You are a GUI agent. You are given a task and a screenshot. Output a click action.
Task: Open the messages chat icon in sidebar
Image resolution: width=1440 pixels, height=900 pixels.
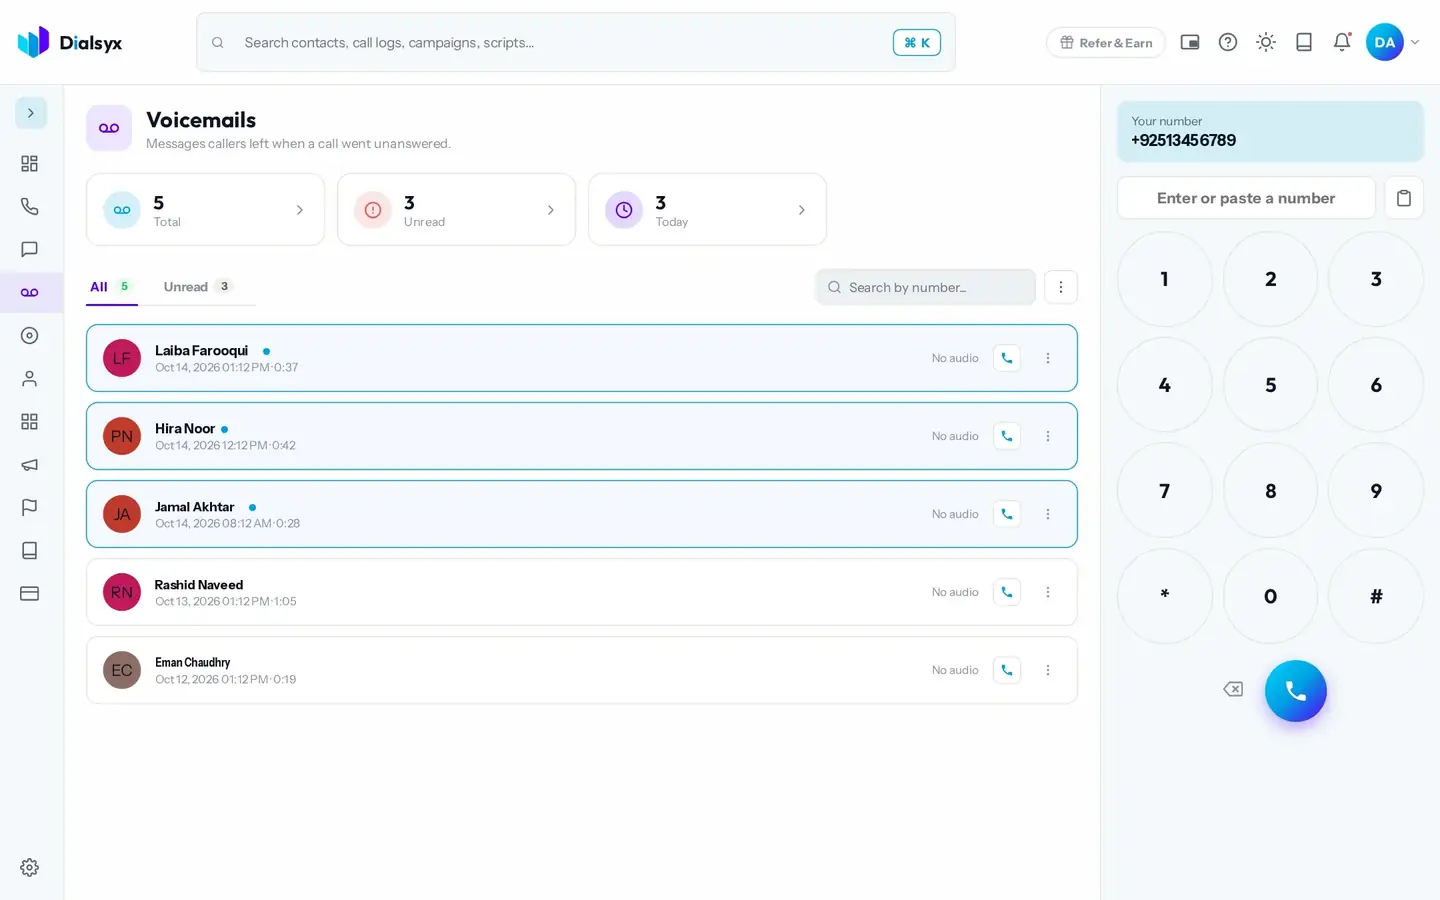[x=30, y=249]
